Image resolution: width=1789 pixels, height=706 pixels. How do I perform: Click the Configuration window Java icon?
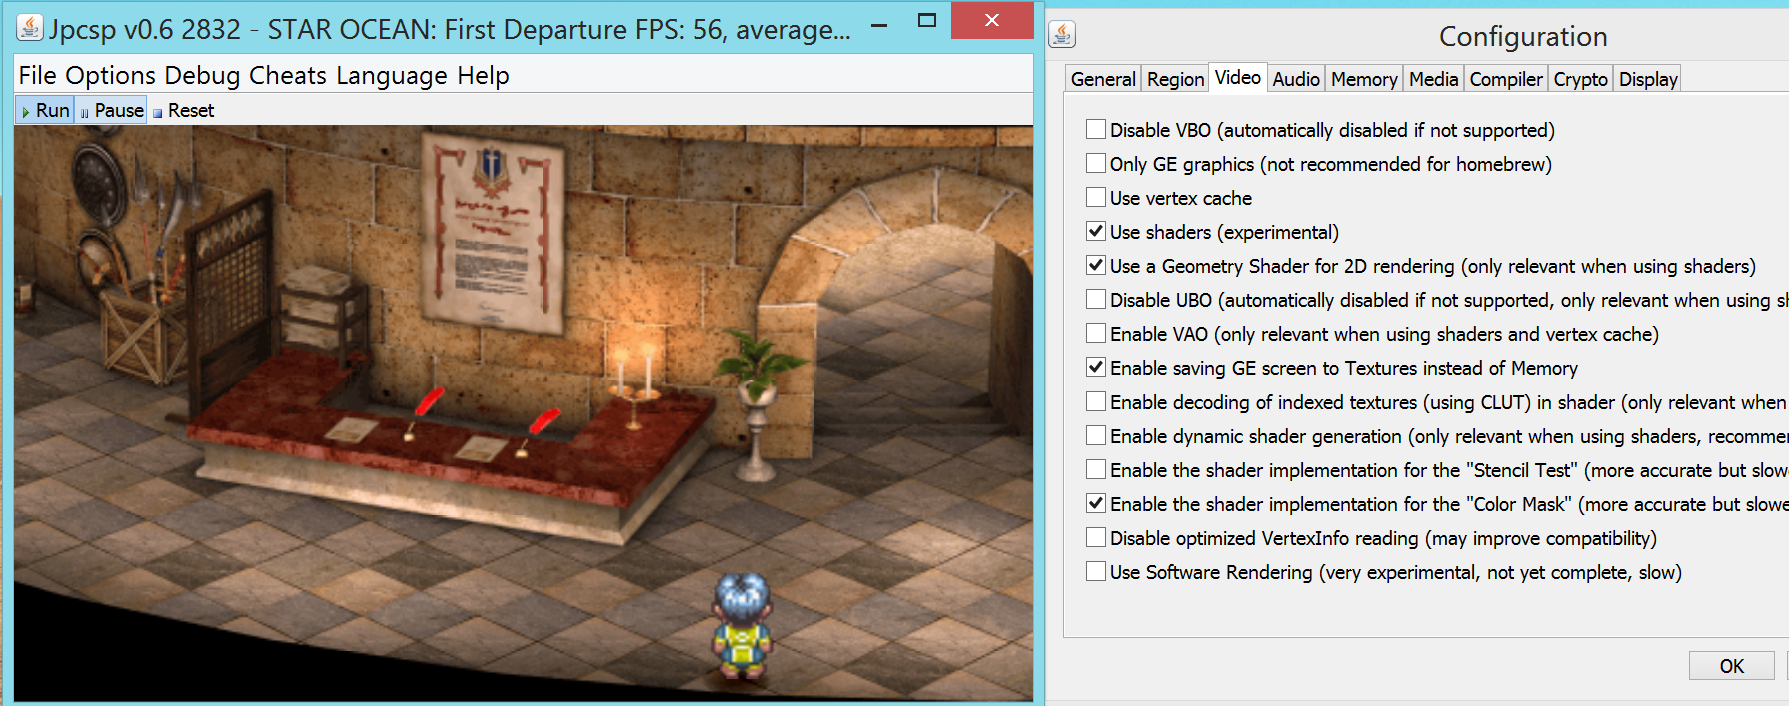[1062, 35]
